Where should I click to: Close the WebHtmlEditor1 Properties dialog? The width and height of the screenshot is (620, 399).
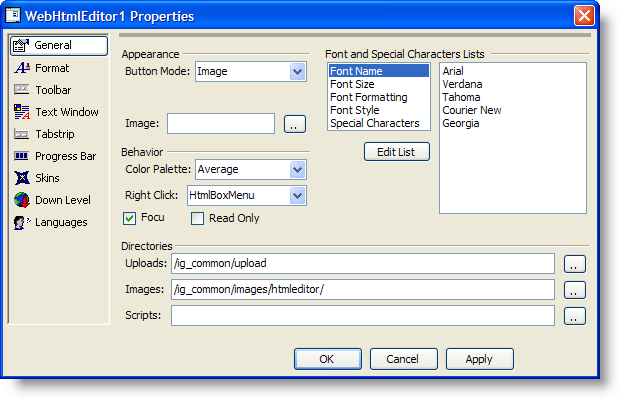[584, 16]
